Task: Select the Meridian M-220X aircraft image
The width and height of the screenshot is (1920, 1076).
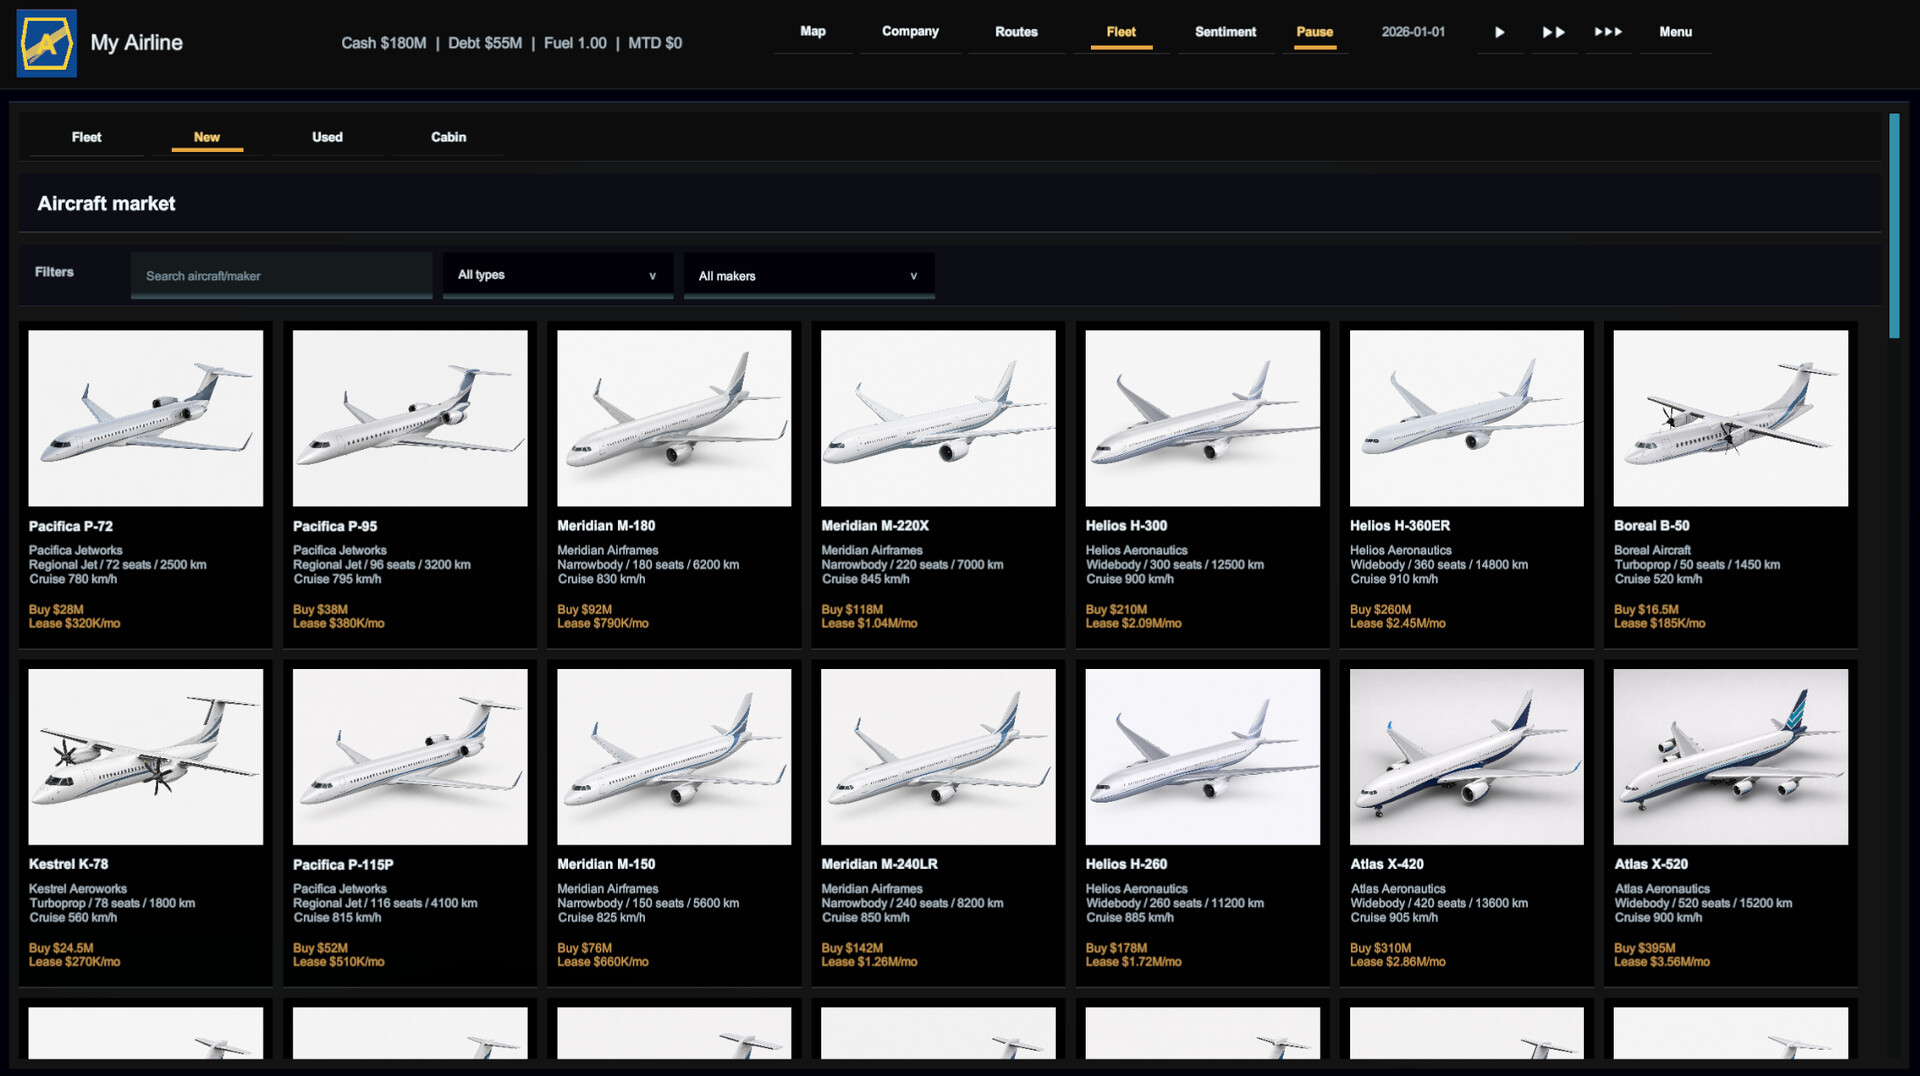Action: pos(938,418)
